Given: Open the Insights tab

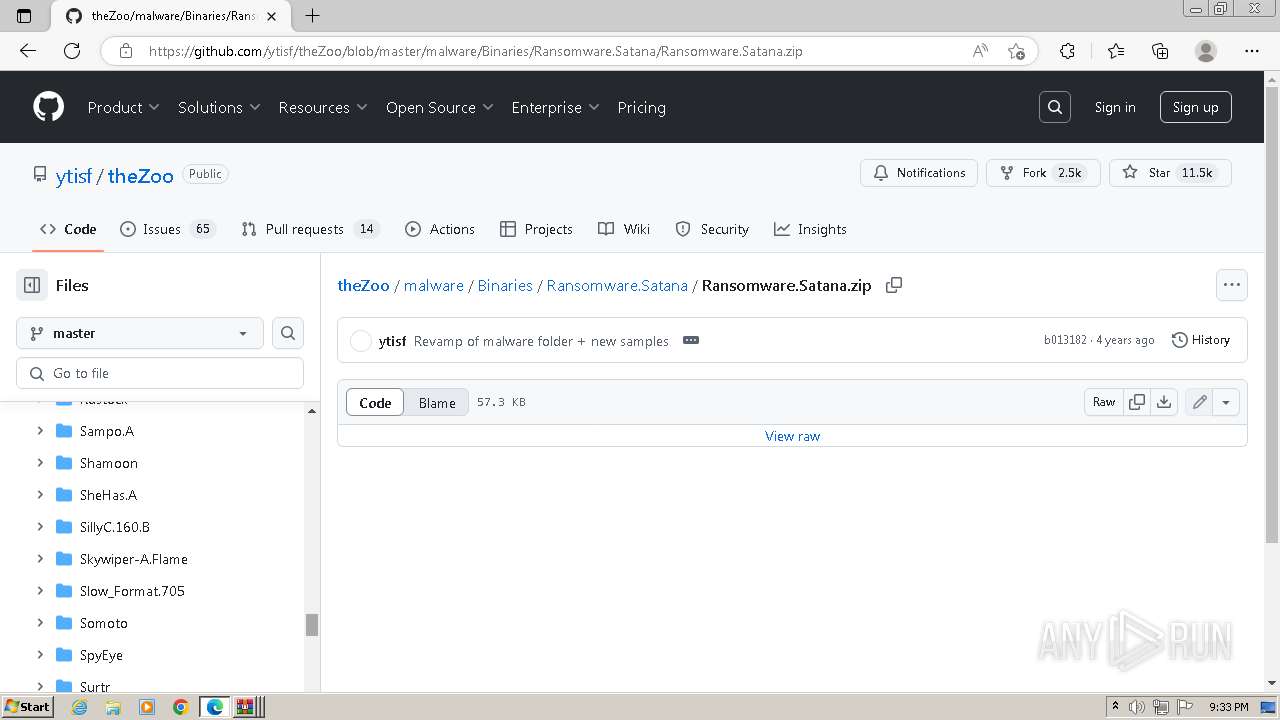Looking at the screenshot, I should (x=810, y=229).
